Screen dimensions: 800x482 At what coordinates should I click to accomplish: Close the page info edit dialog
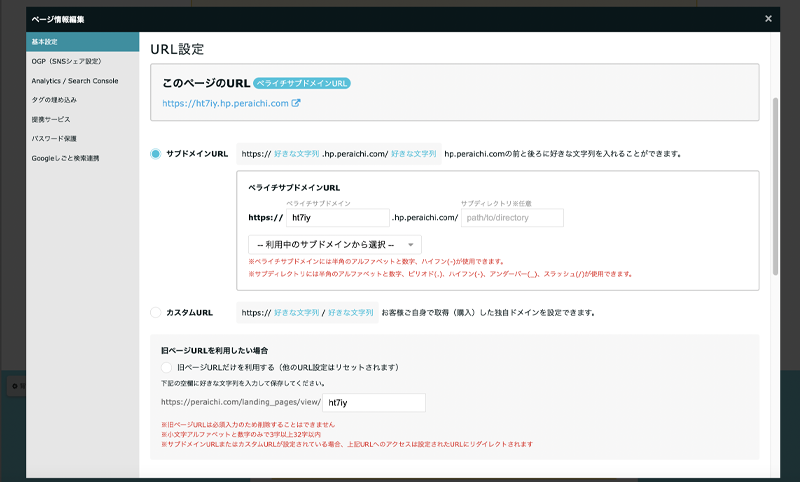(x=768, y=18)
